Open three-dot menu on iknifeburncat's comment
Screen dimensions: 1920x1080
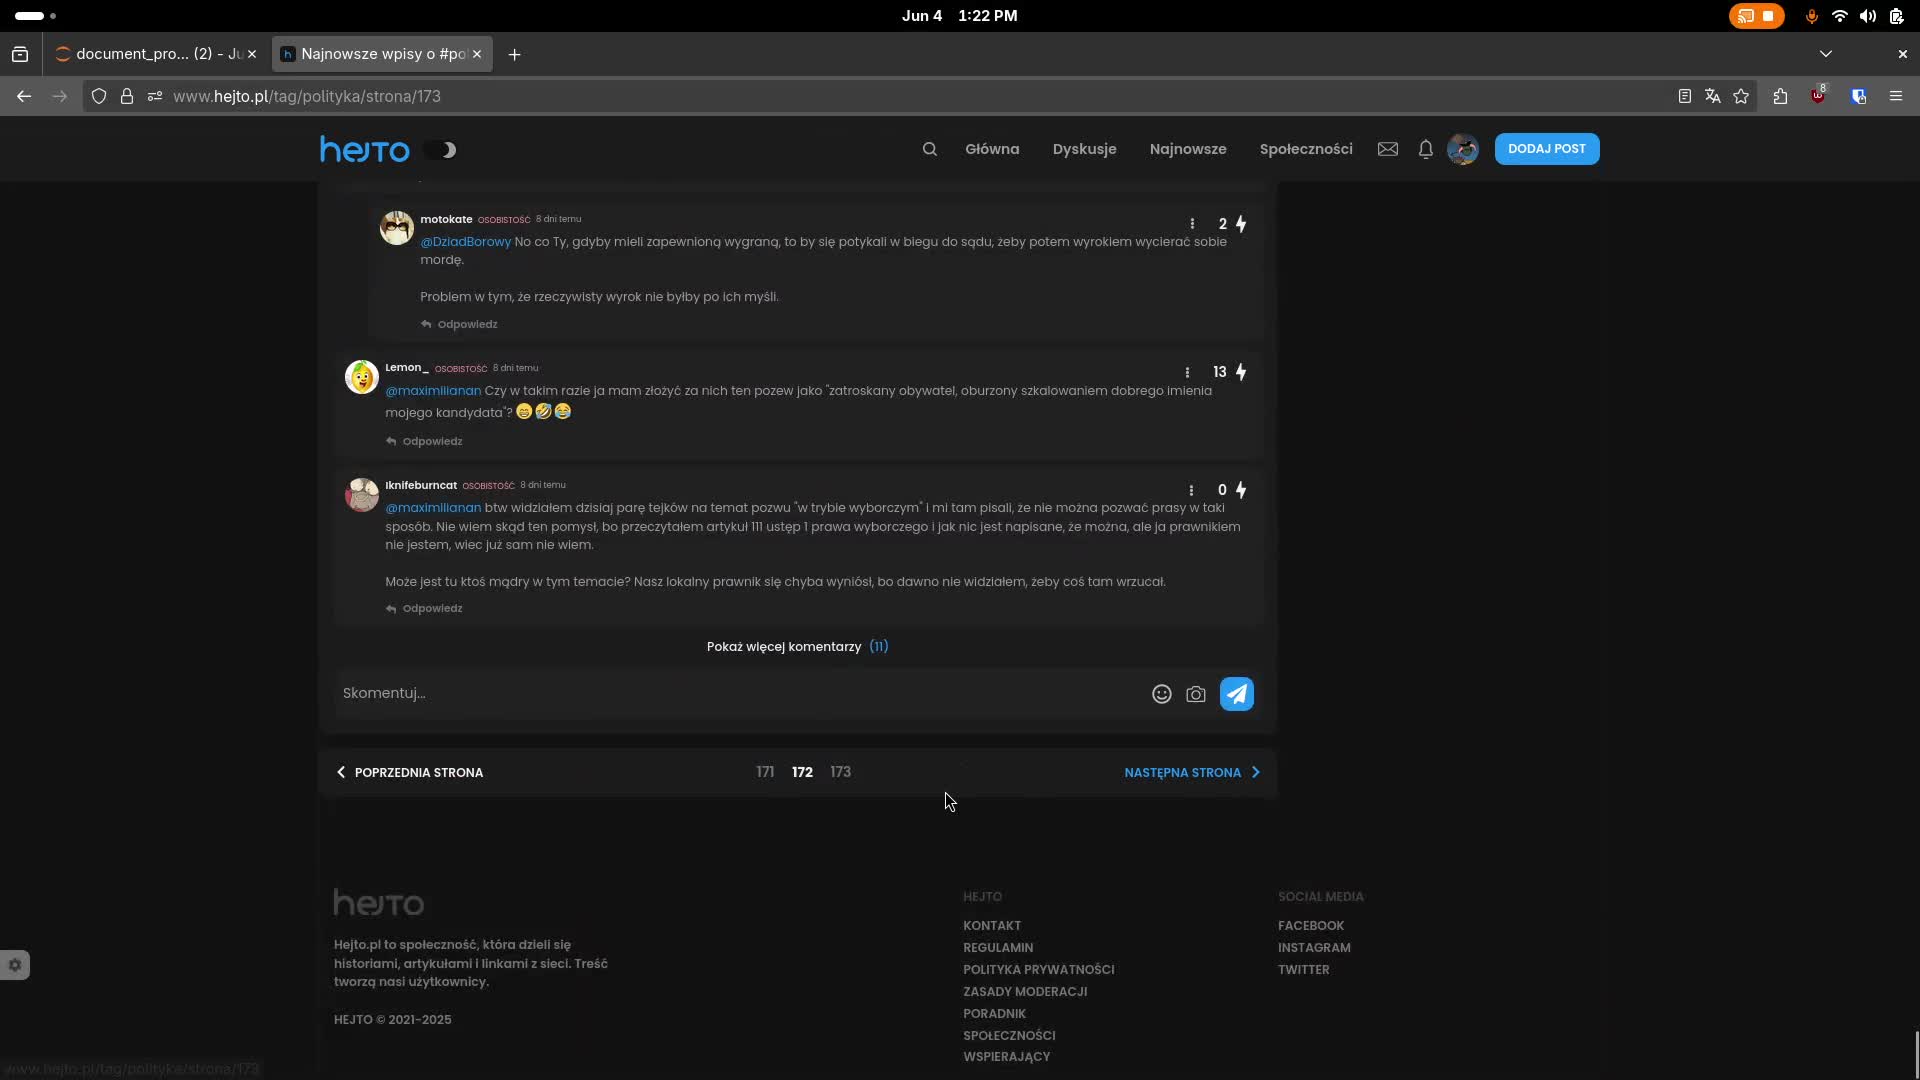pos(1191,490)
